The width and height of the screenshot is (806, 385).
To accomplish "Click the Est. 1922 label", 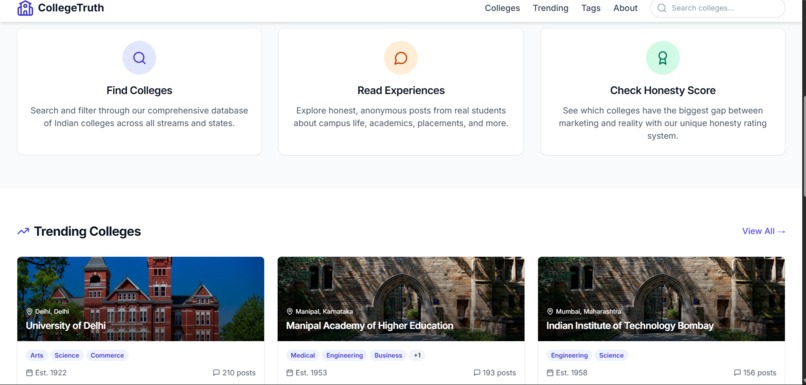I will point(51,373).
